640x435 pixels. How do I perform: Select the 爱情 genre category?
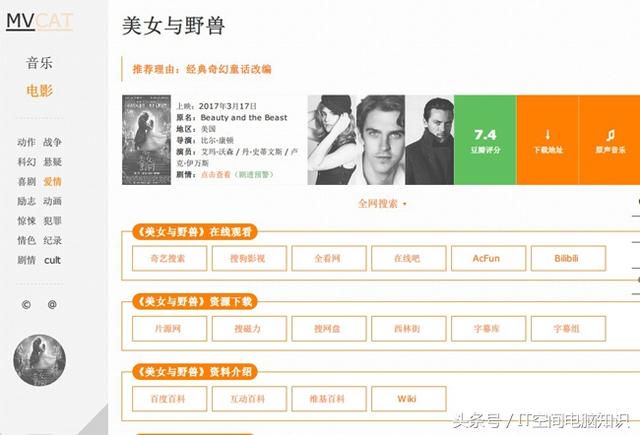pyautogui.click(x=53, y=182)
